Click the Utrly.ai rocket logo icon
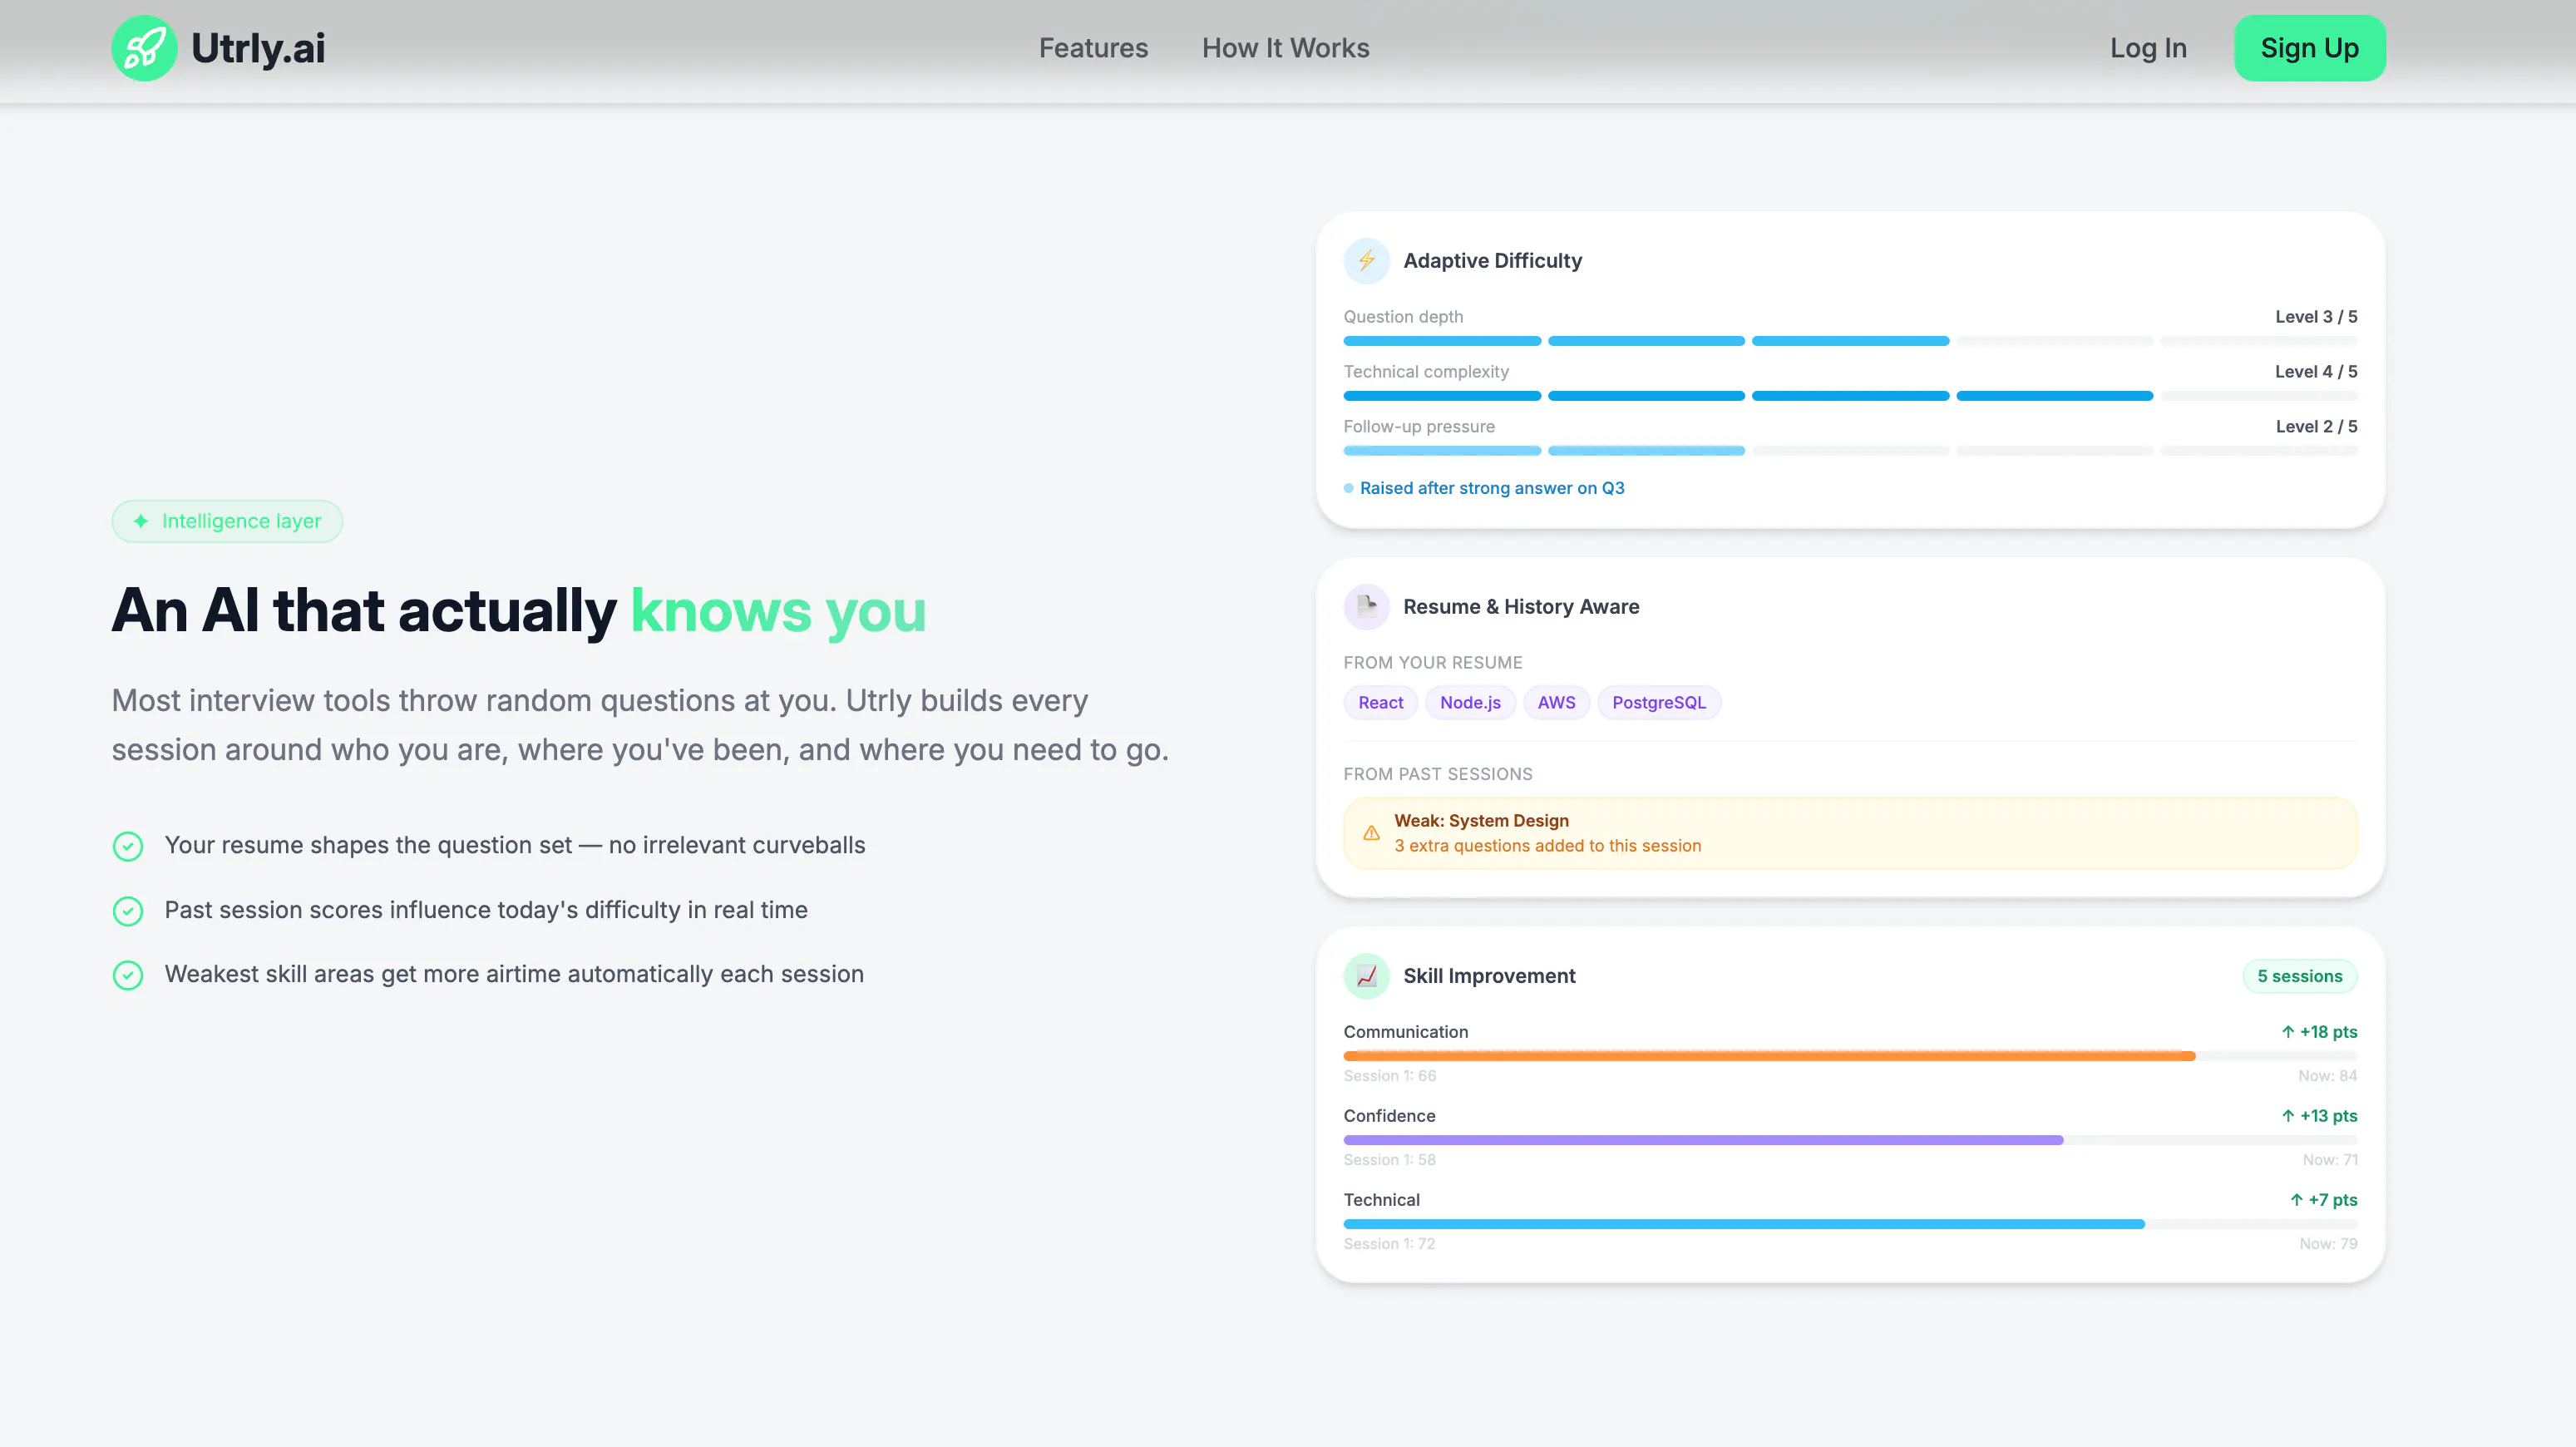Image resolution: width=2576 pixels, height=1447 pixels. click(144, 48)
